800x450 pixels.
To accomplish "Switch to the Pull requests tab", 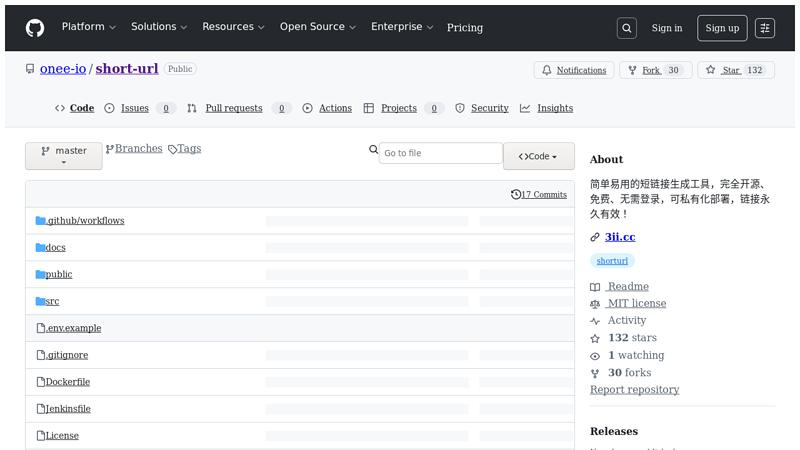I will pyautogui.click(x=234, y=108).
